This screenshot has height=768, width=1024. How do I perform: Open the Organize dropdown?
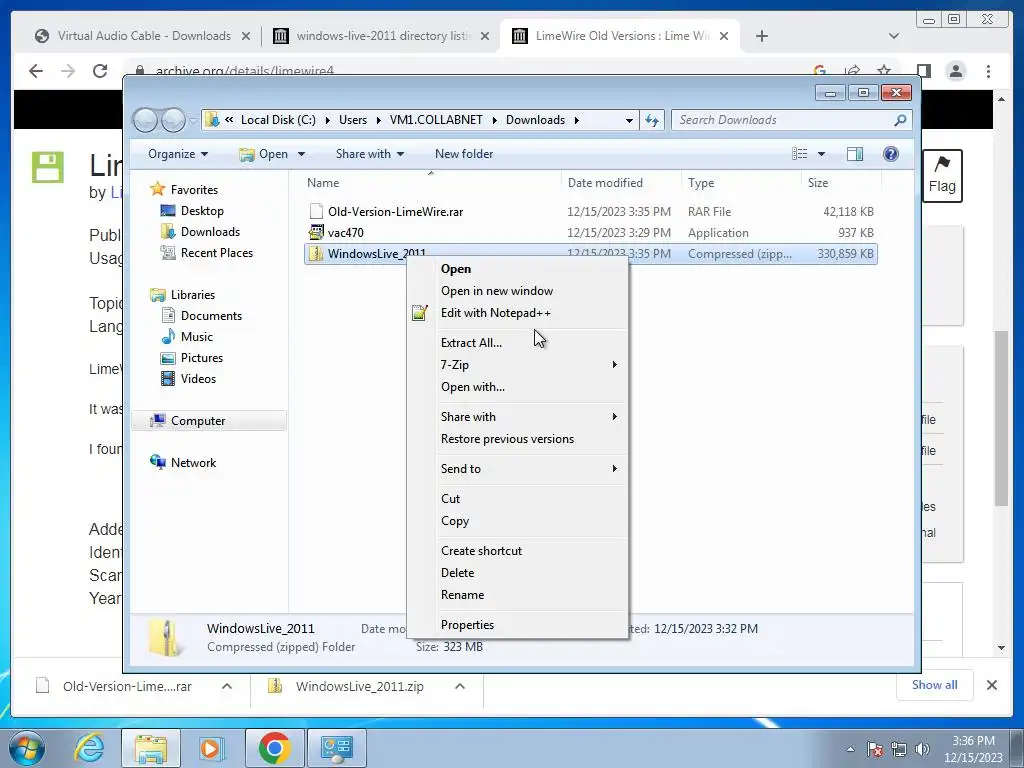coord(178,154)
